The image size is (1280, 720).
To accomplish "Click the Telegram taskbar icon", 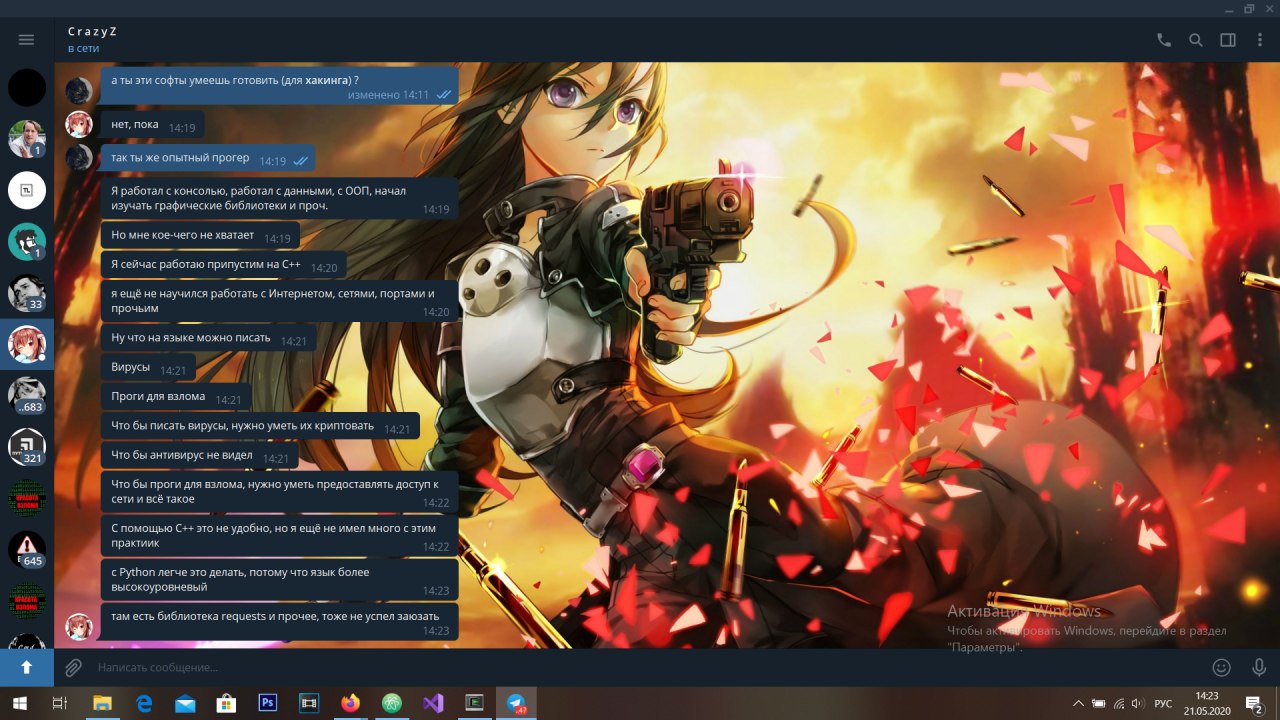I will click(x=516, y=703).
